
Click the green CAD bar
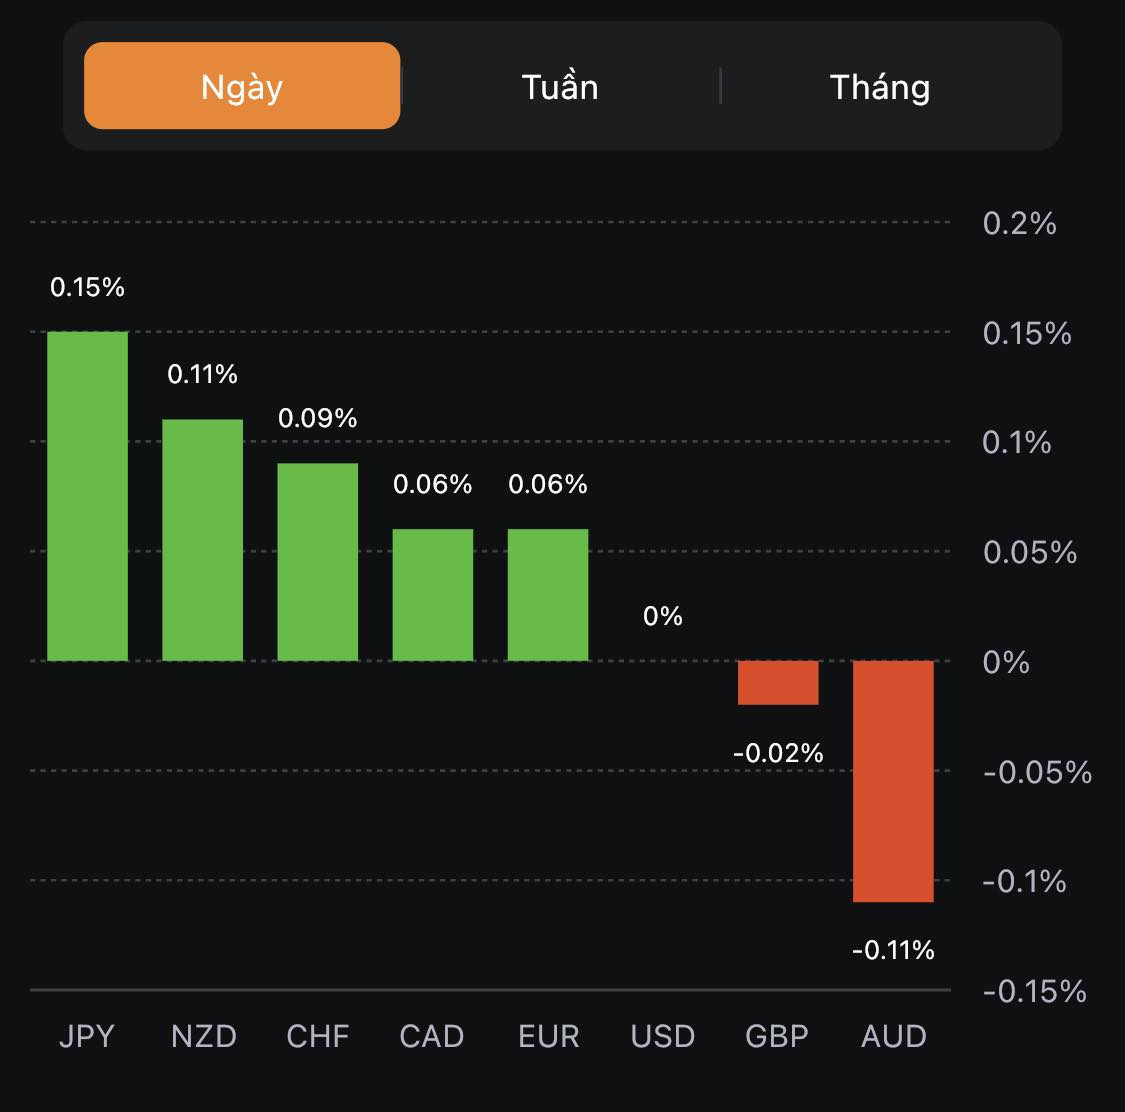point(433,595)
